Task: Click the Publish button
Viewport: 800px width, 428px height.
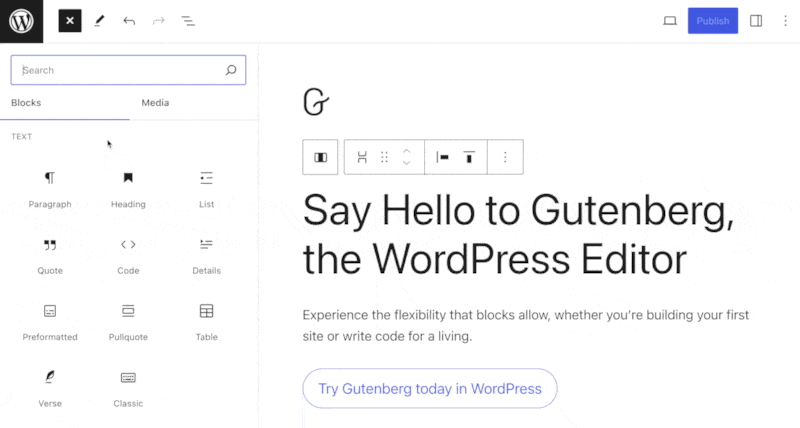Action: 712,21
